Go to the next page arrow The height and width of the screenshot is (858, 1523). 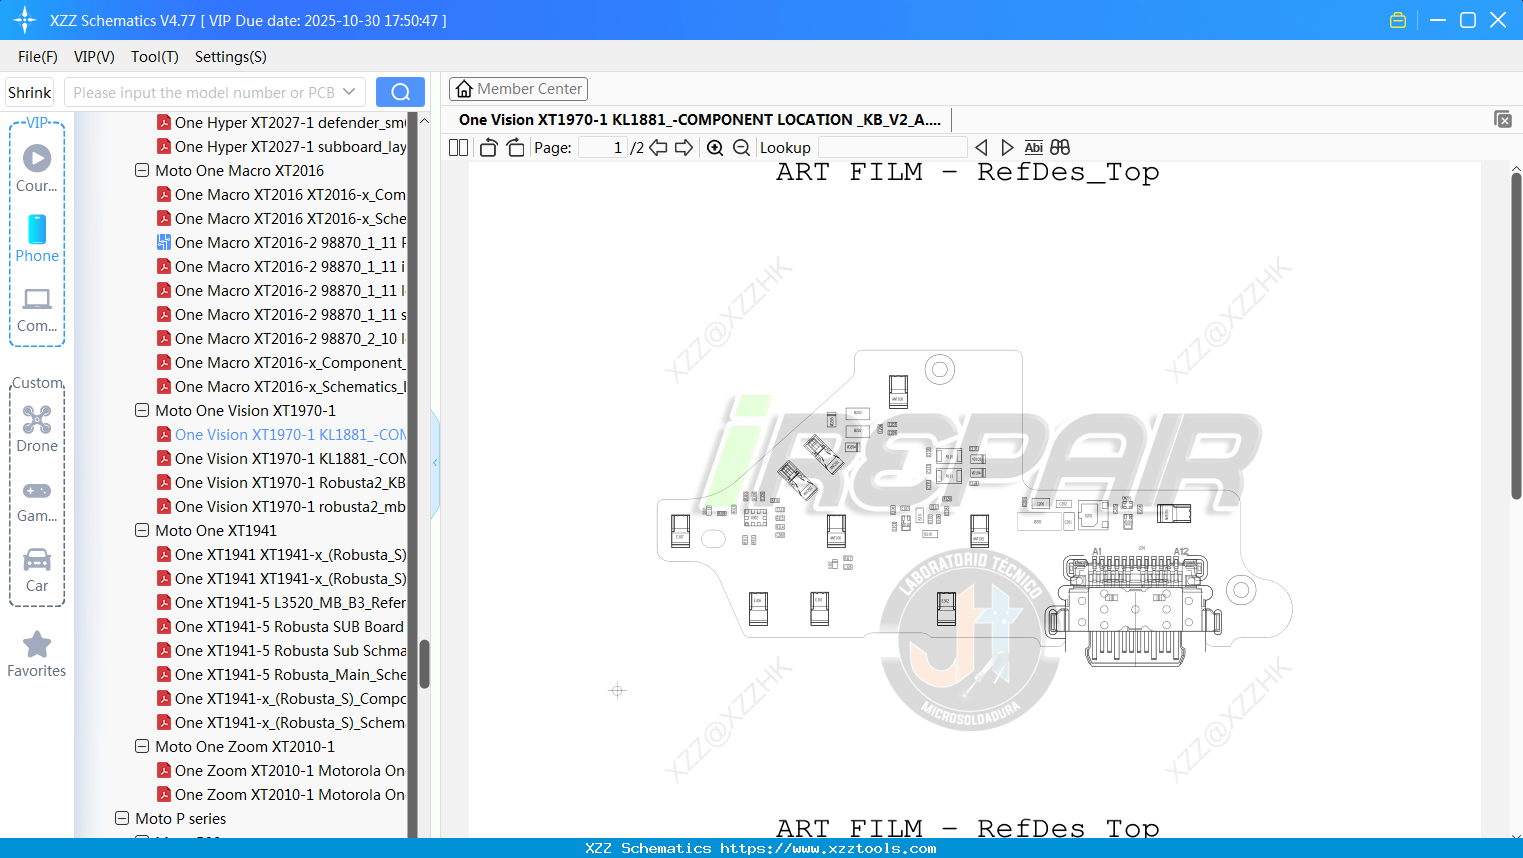684,147
